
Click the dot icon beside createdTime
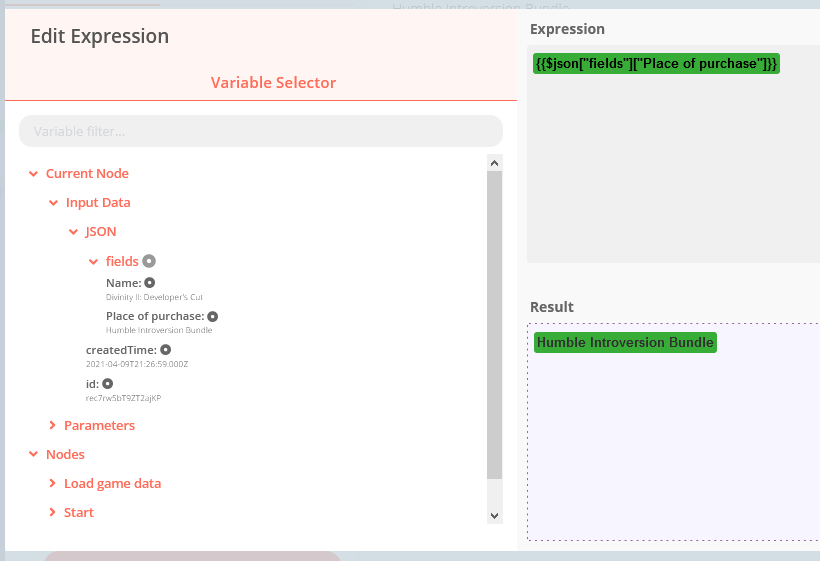point(166,350)
